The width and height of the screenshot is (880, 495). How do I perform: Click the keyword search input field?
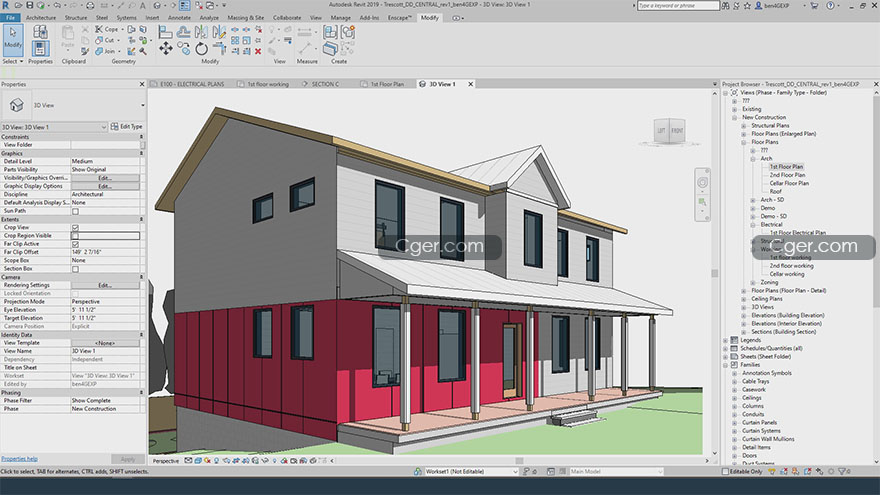(x=678, y=6)
